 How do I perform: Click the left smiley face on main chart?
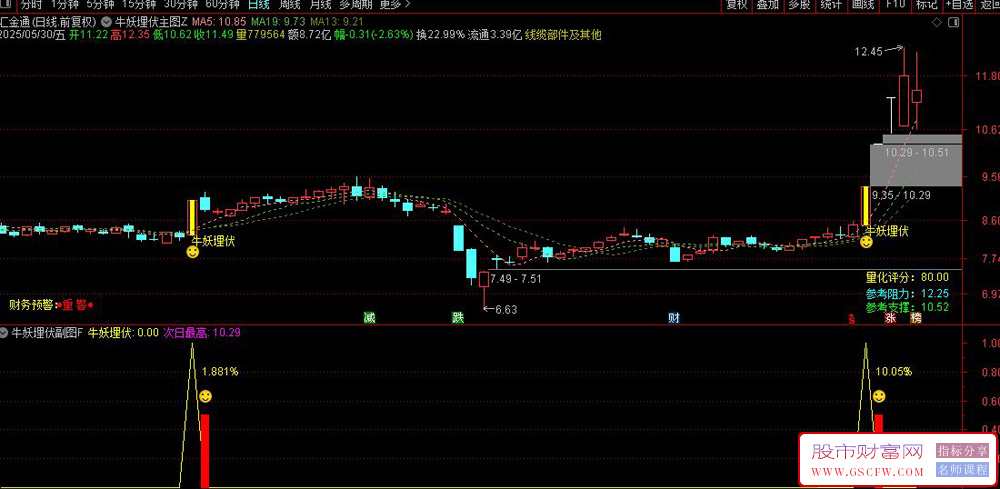tap(192, 252)
